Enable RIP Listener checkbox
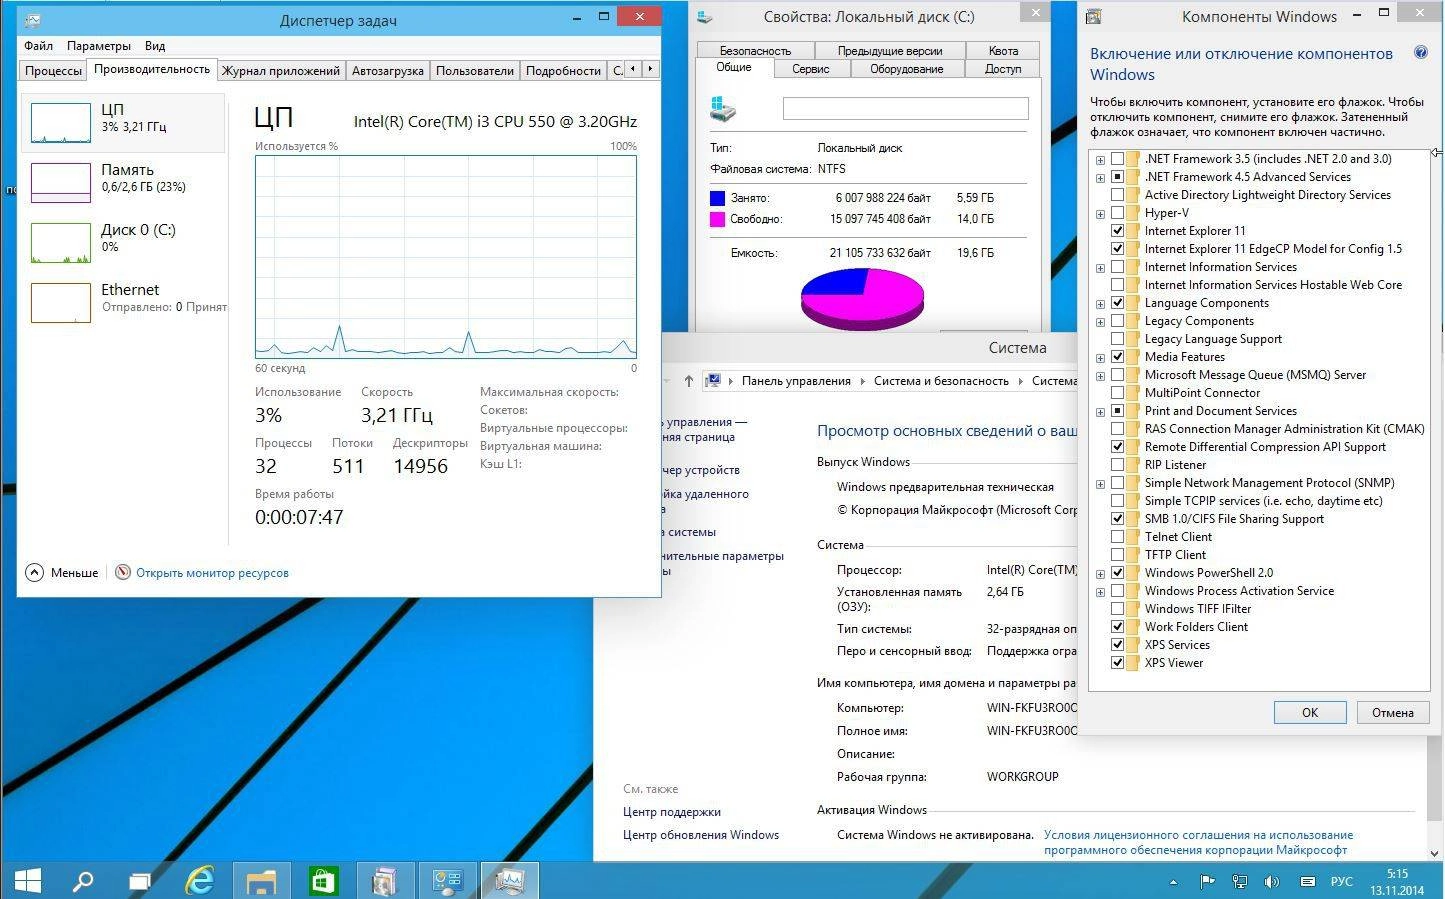Image resolution: width=1445 pixels, height=899 pixels. pos(1117,465)
